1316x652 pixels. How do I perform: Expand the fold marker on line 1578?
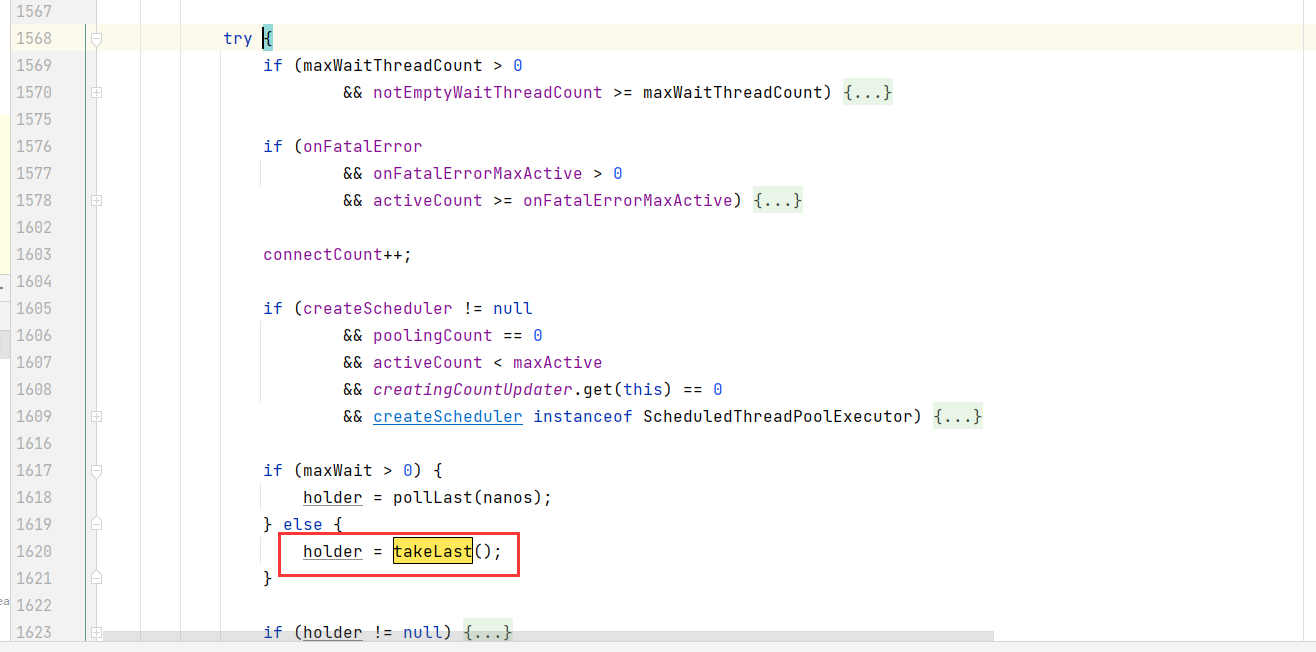pyautogui.click(x=96, y=201)
